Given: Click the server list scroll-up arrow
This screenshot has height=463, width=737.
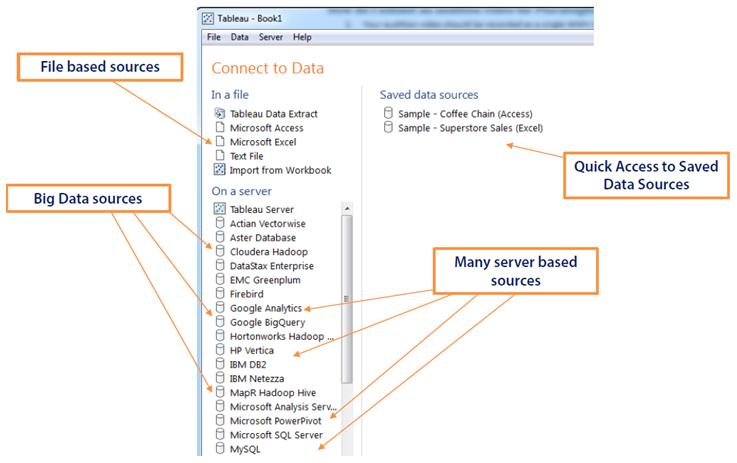Looking at the screenshot, I should click(x=347, y=208).
